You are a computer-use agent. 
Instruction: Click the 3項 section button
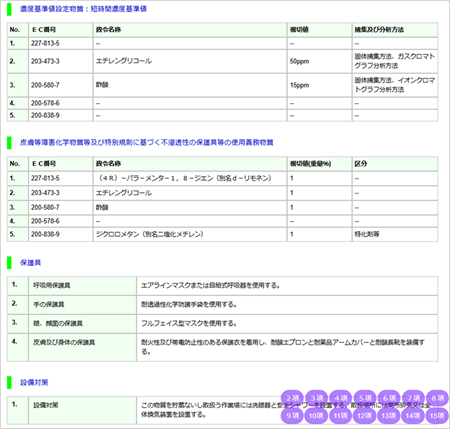point(317,398)
